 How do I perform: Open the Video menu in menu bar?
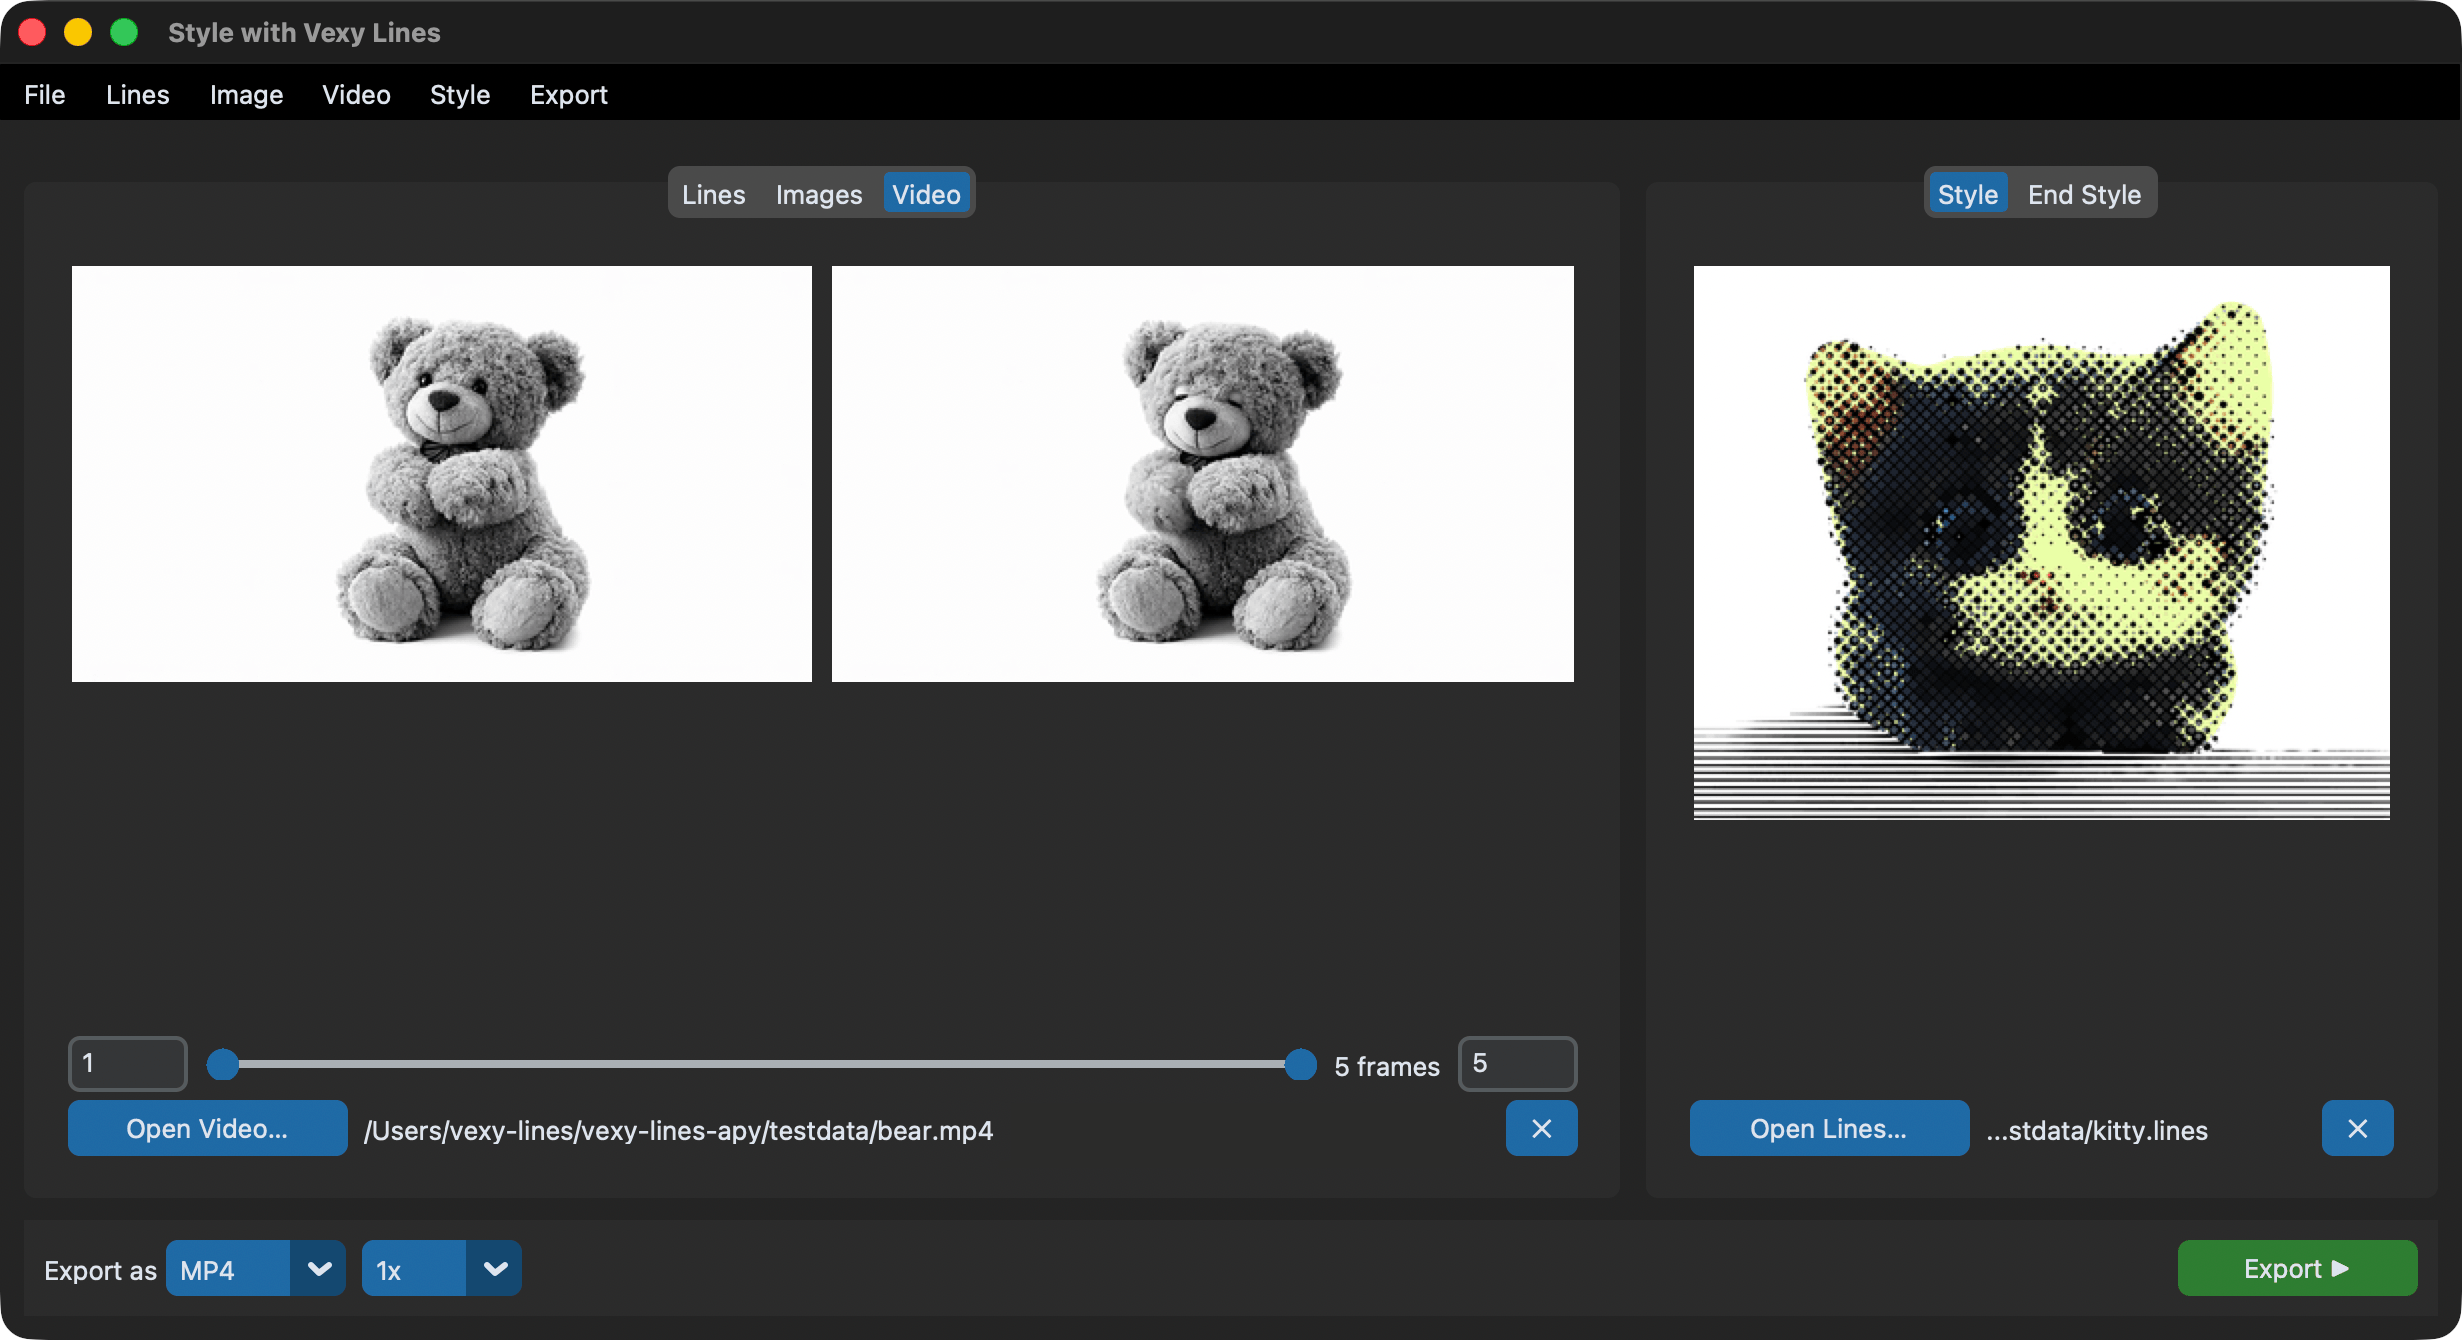click(356, 94)
